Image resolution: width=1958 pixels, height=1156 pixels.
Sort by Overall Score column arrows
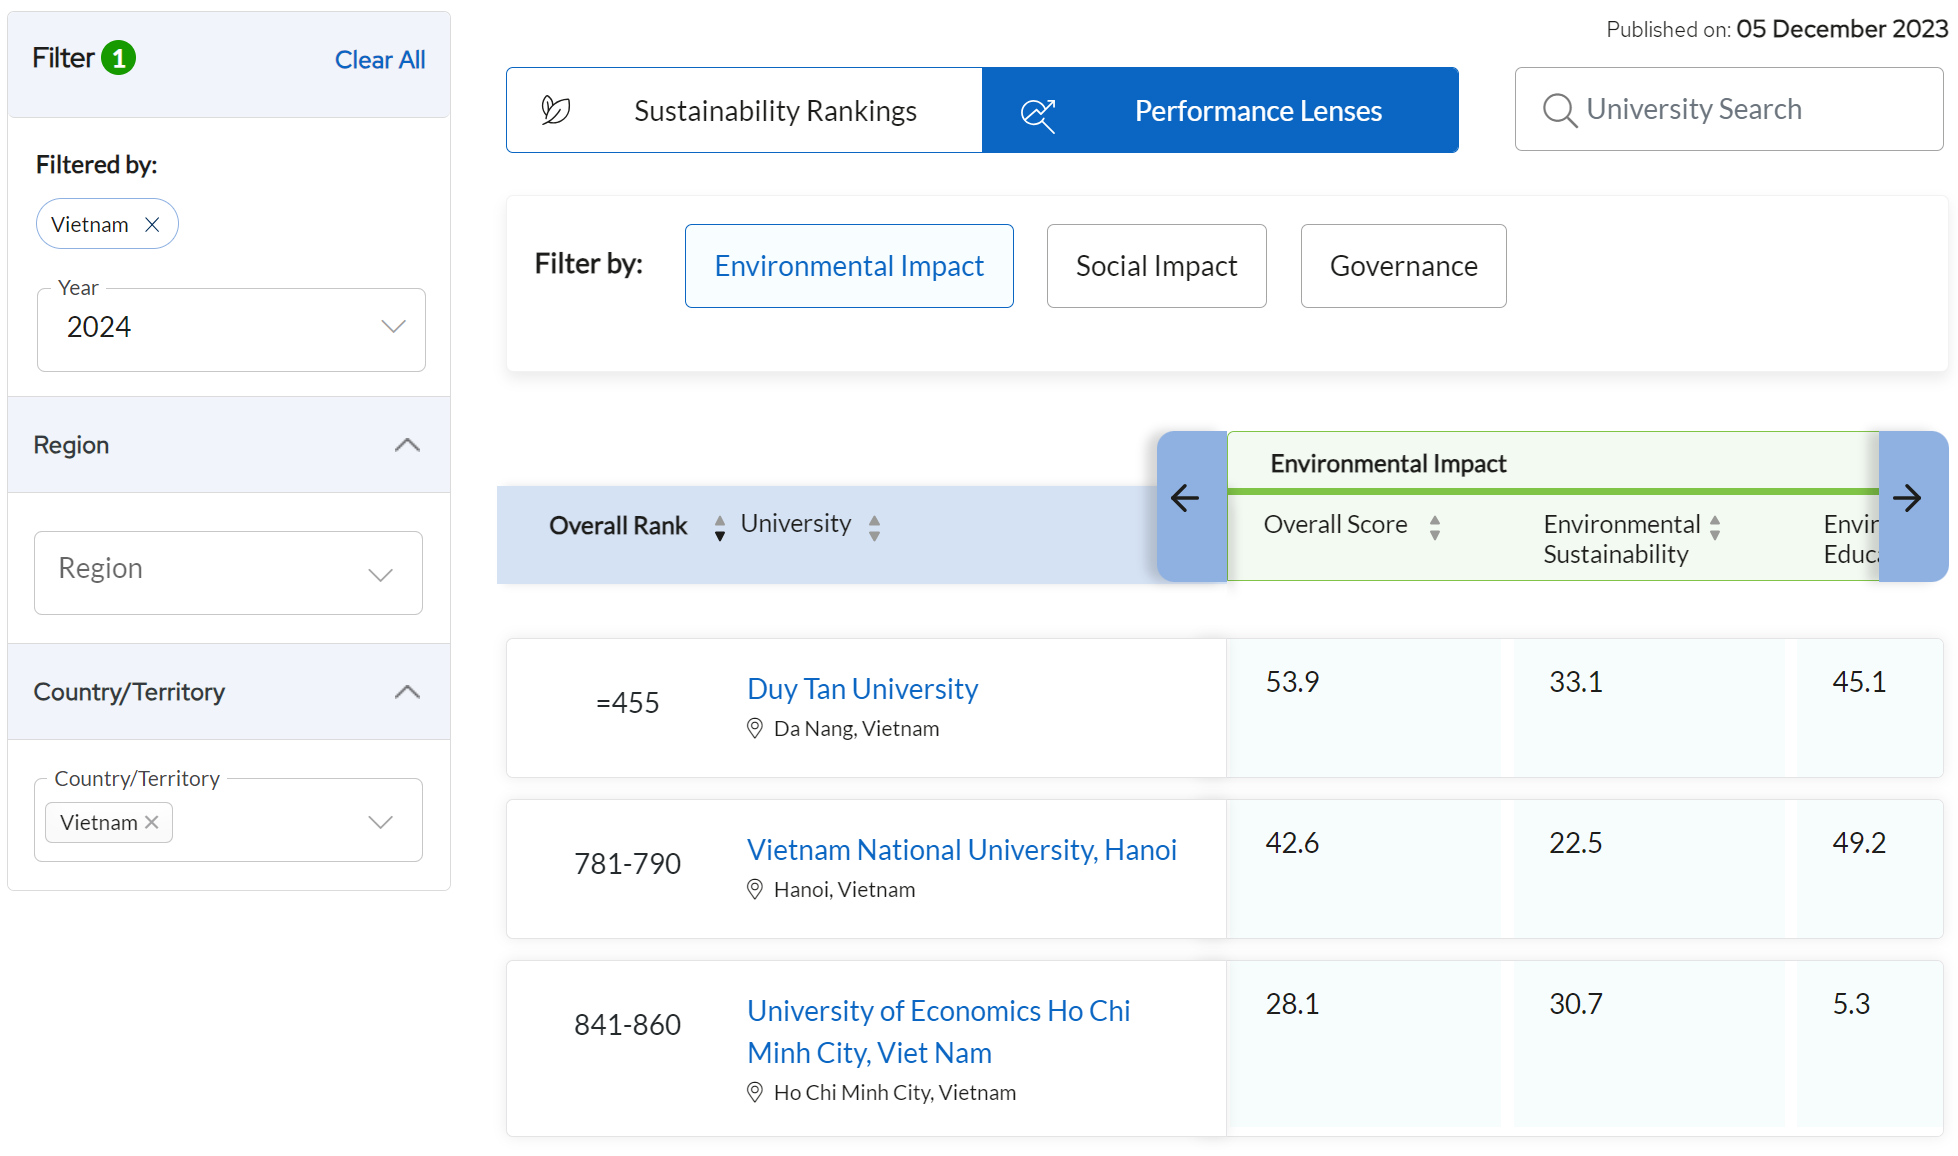click(x=1435, y=527)
